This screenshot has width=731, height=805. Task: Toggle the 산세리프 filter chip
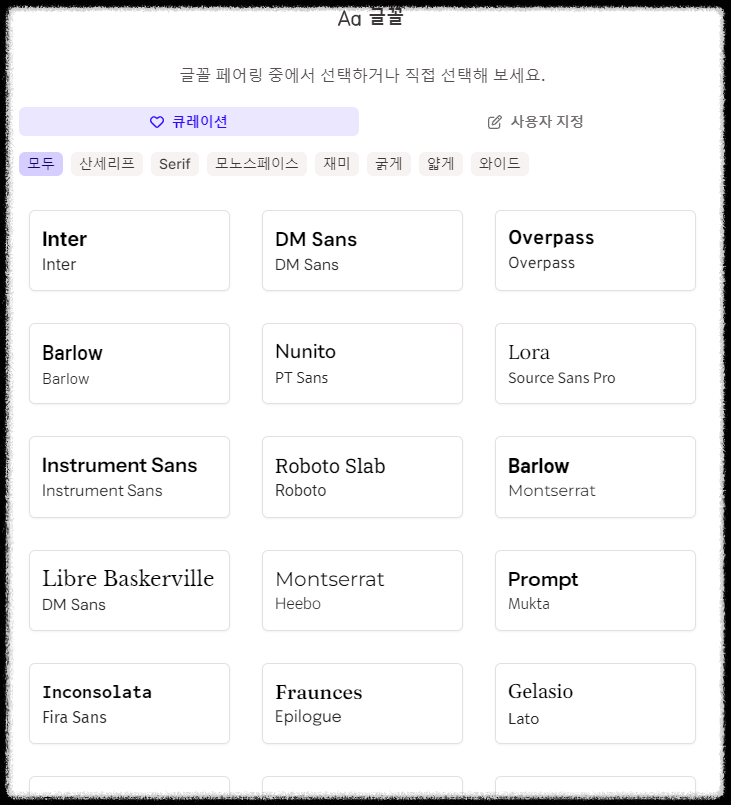point(105,163)
